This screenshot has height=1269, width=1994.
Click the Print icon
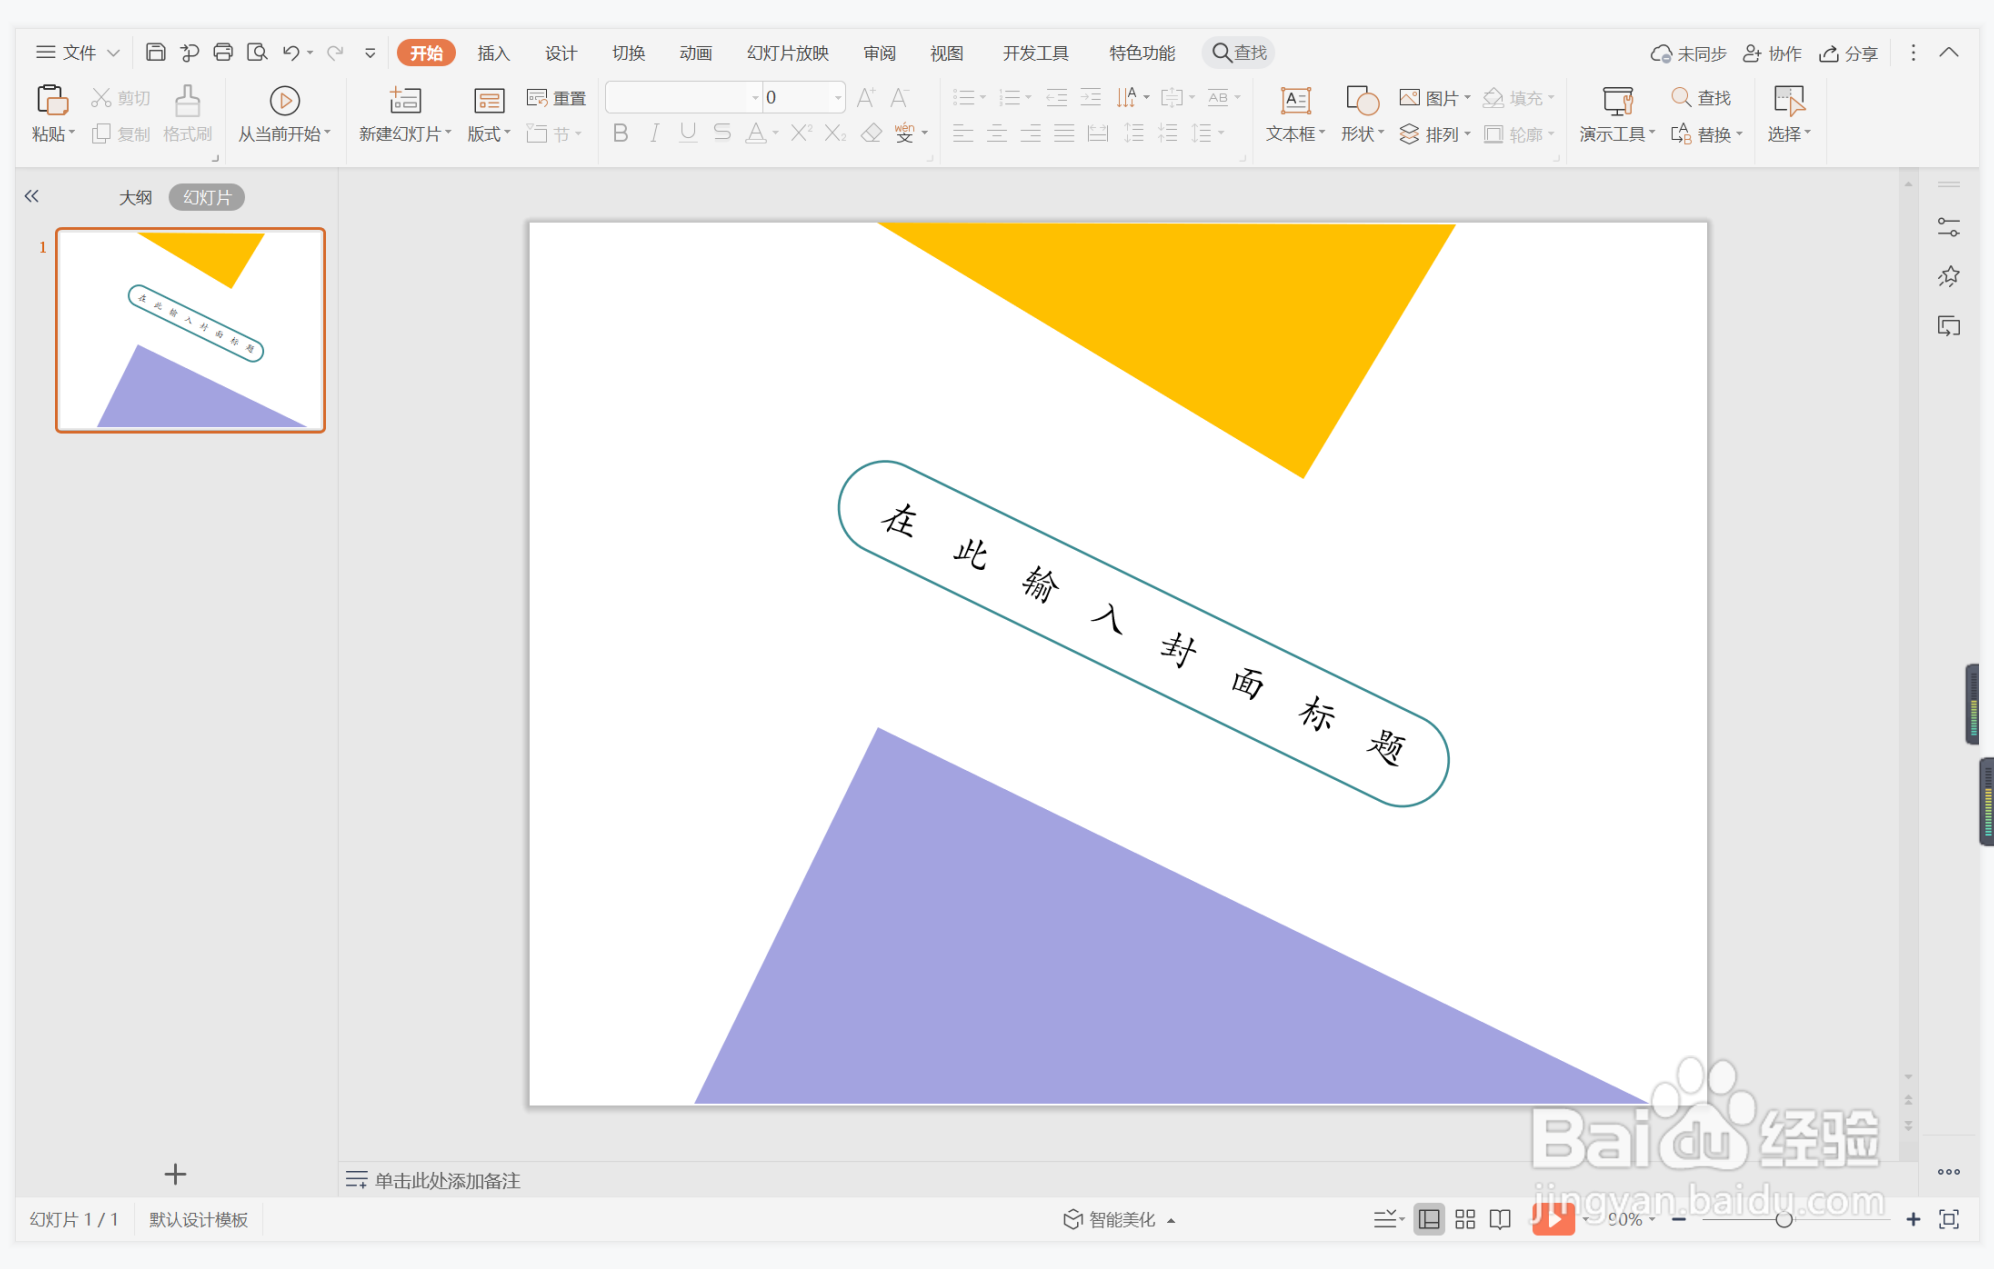coord(223,52)
